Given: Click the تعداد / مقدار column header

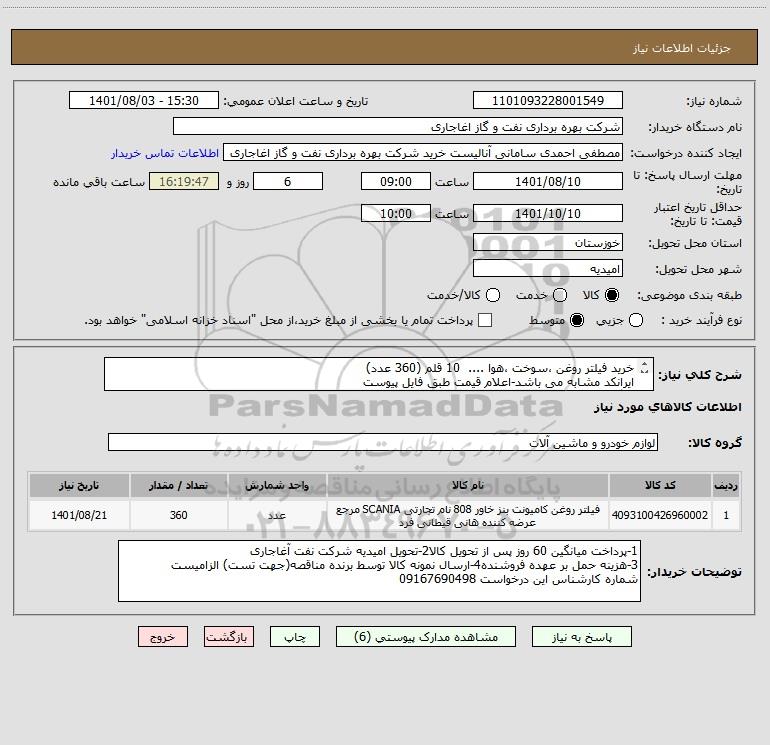Looking at the screenshot, I should pos(178,485).
